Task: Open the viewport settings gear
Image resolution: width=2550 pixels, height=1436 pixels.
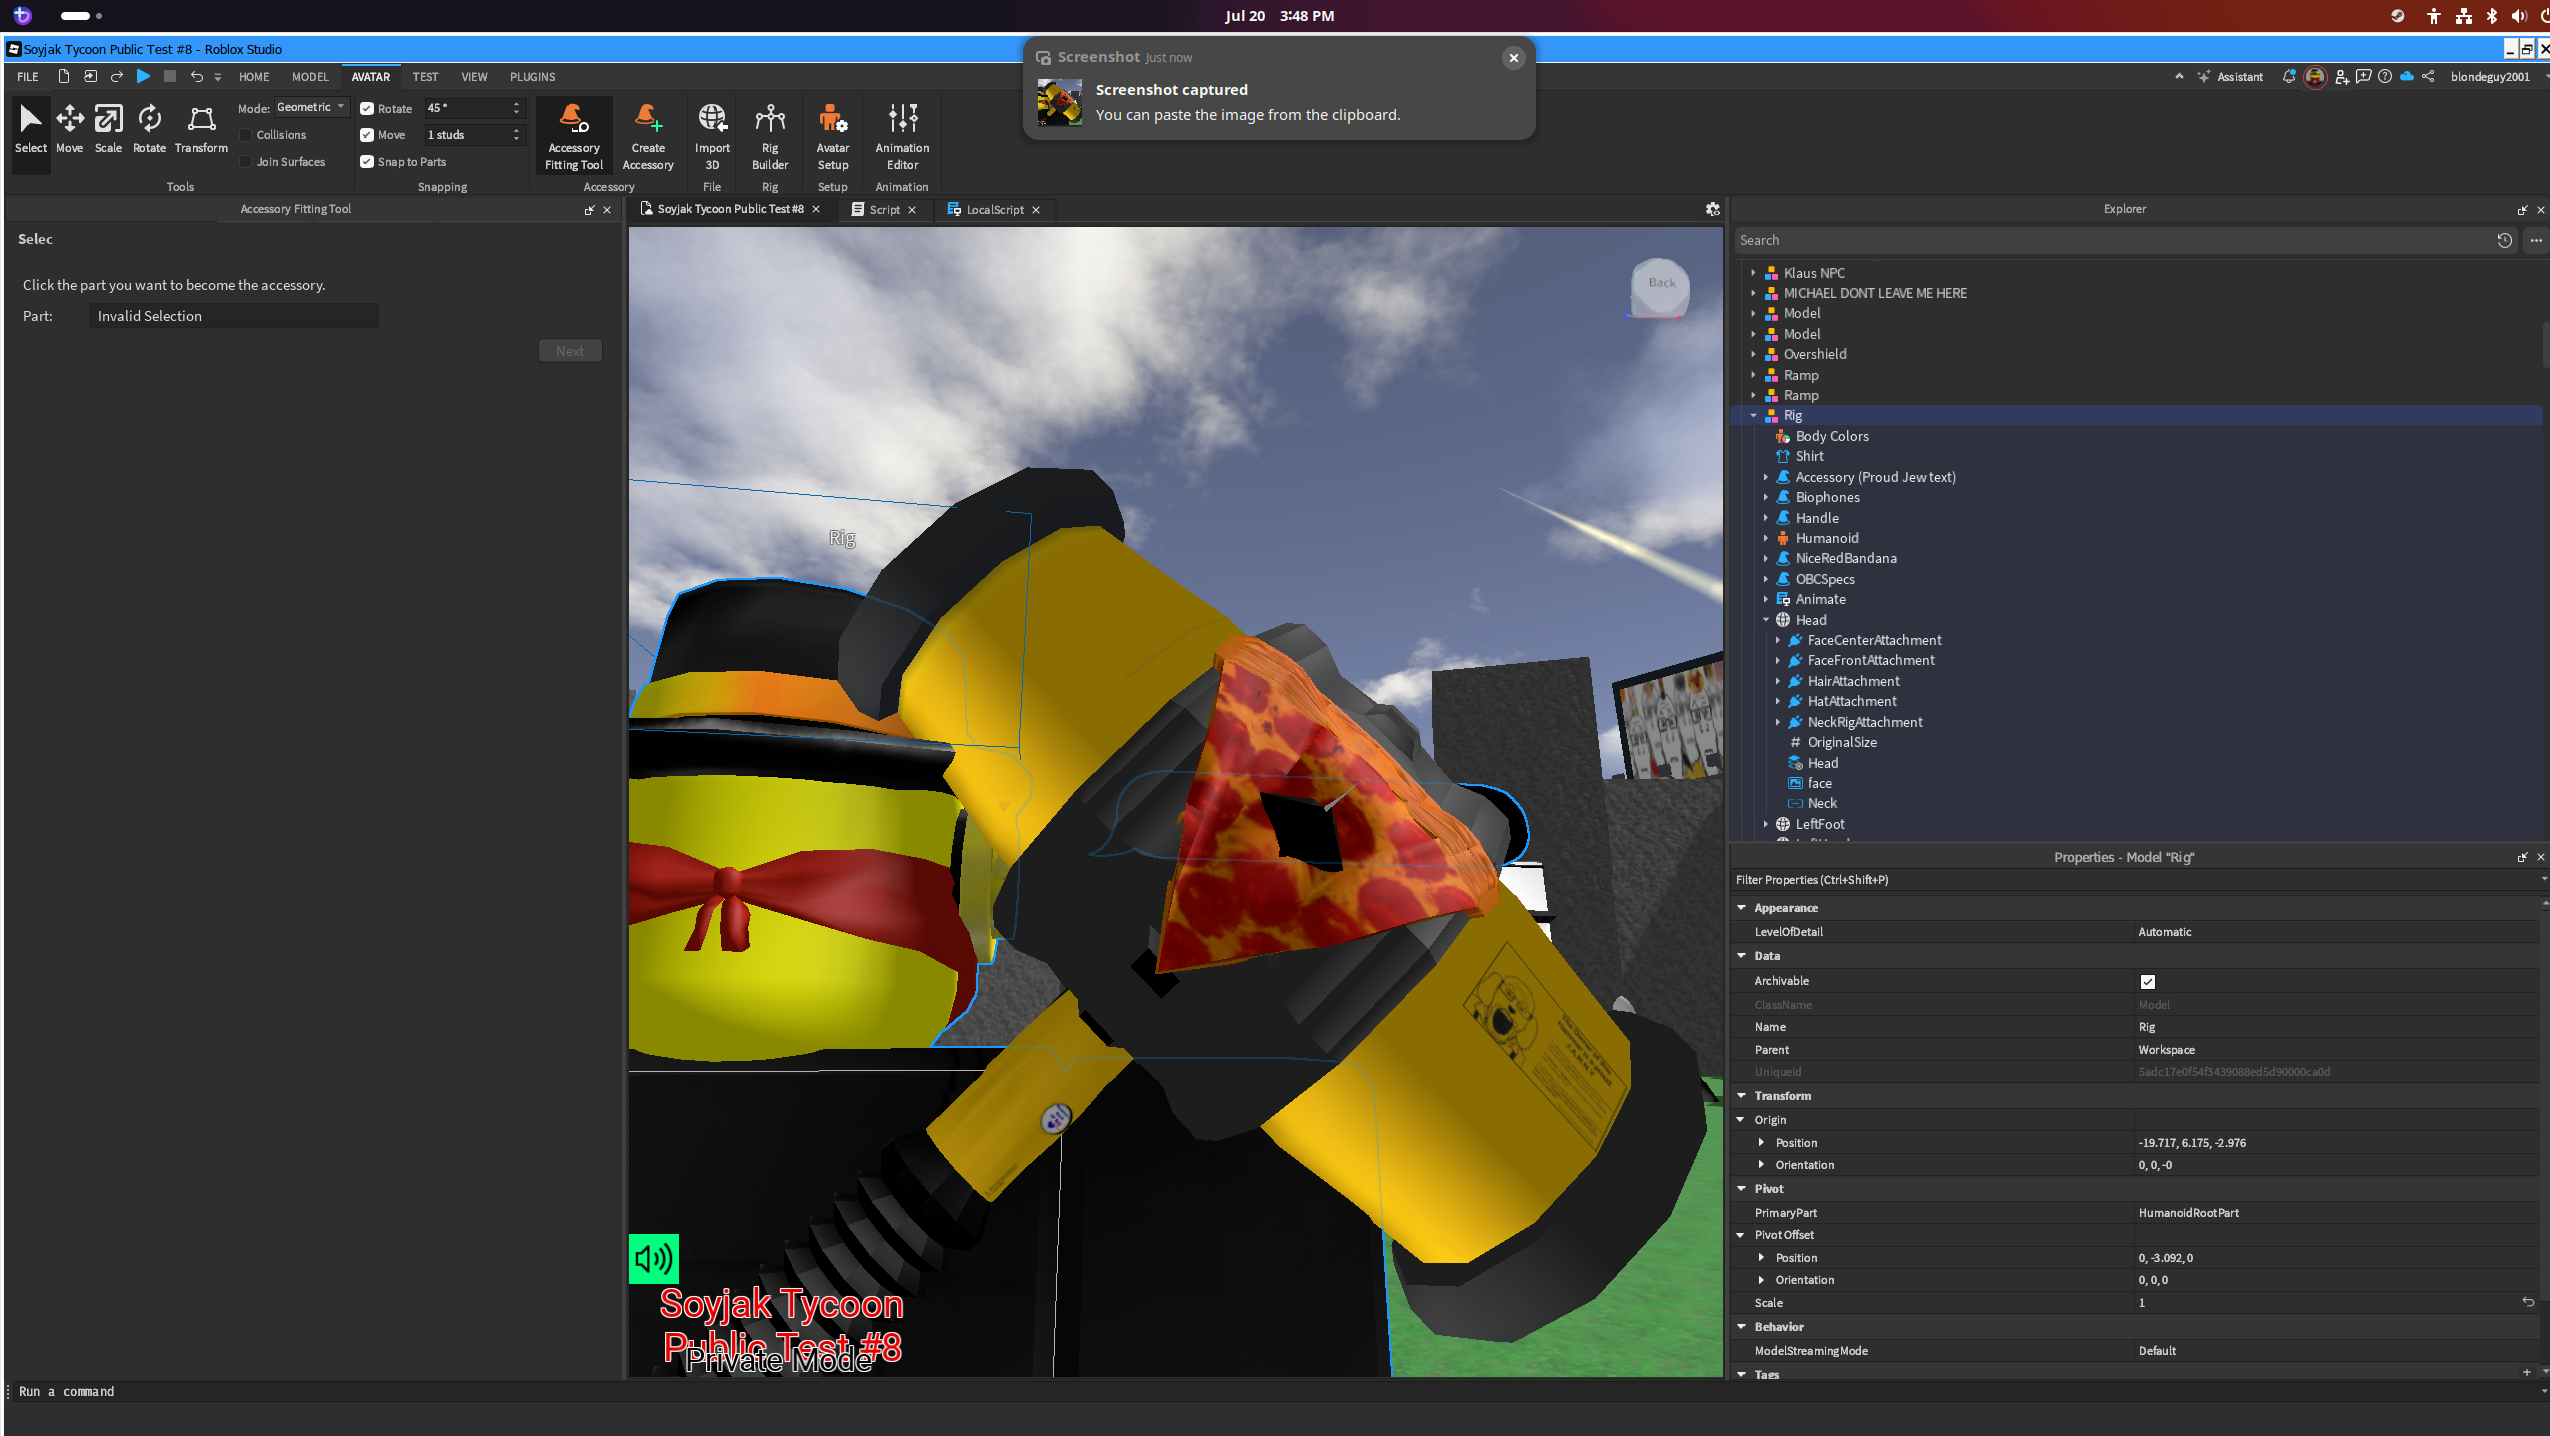Action: (x=1712, y=209)
